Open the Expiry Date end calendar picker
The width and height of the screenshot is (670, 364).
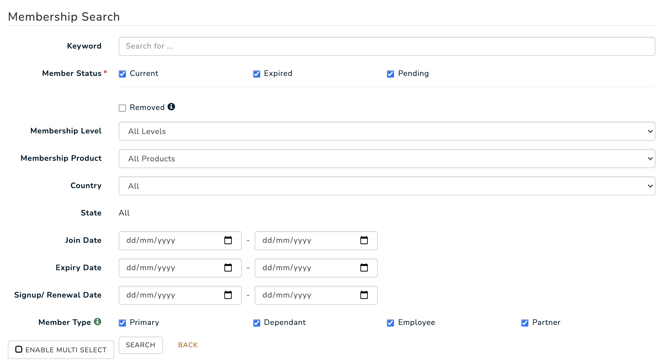point(364,267)
